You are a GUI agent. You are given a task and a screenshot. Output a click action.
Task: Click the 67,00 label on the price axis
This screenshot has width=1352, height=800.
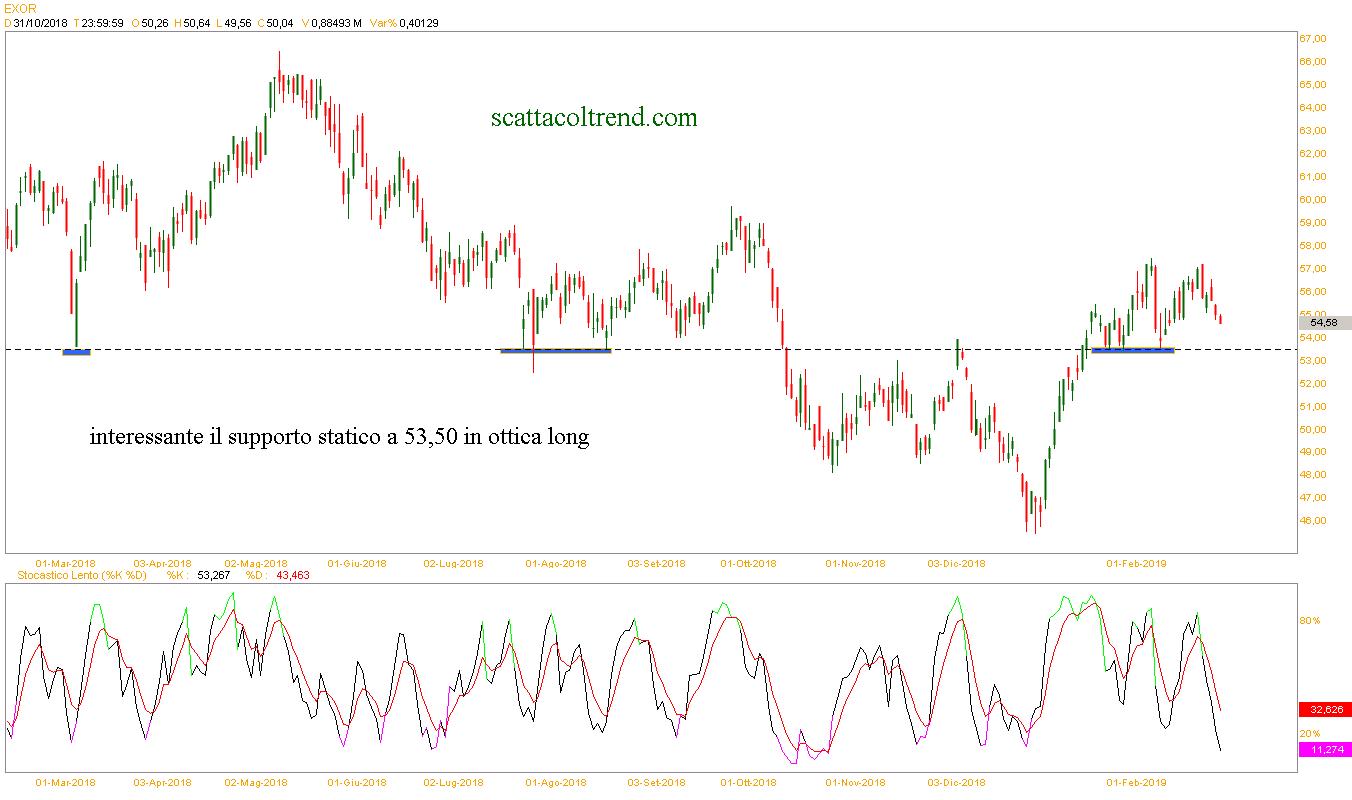pyautogui.click(x=1312, y=39)
